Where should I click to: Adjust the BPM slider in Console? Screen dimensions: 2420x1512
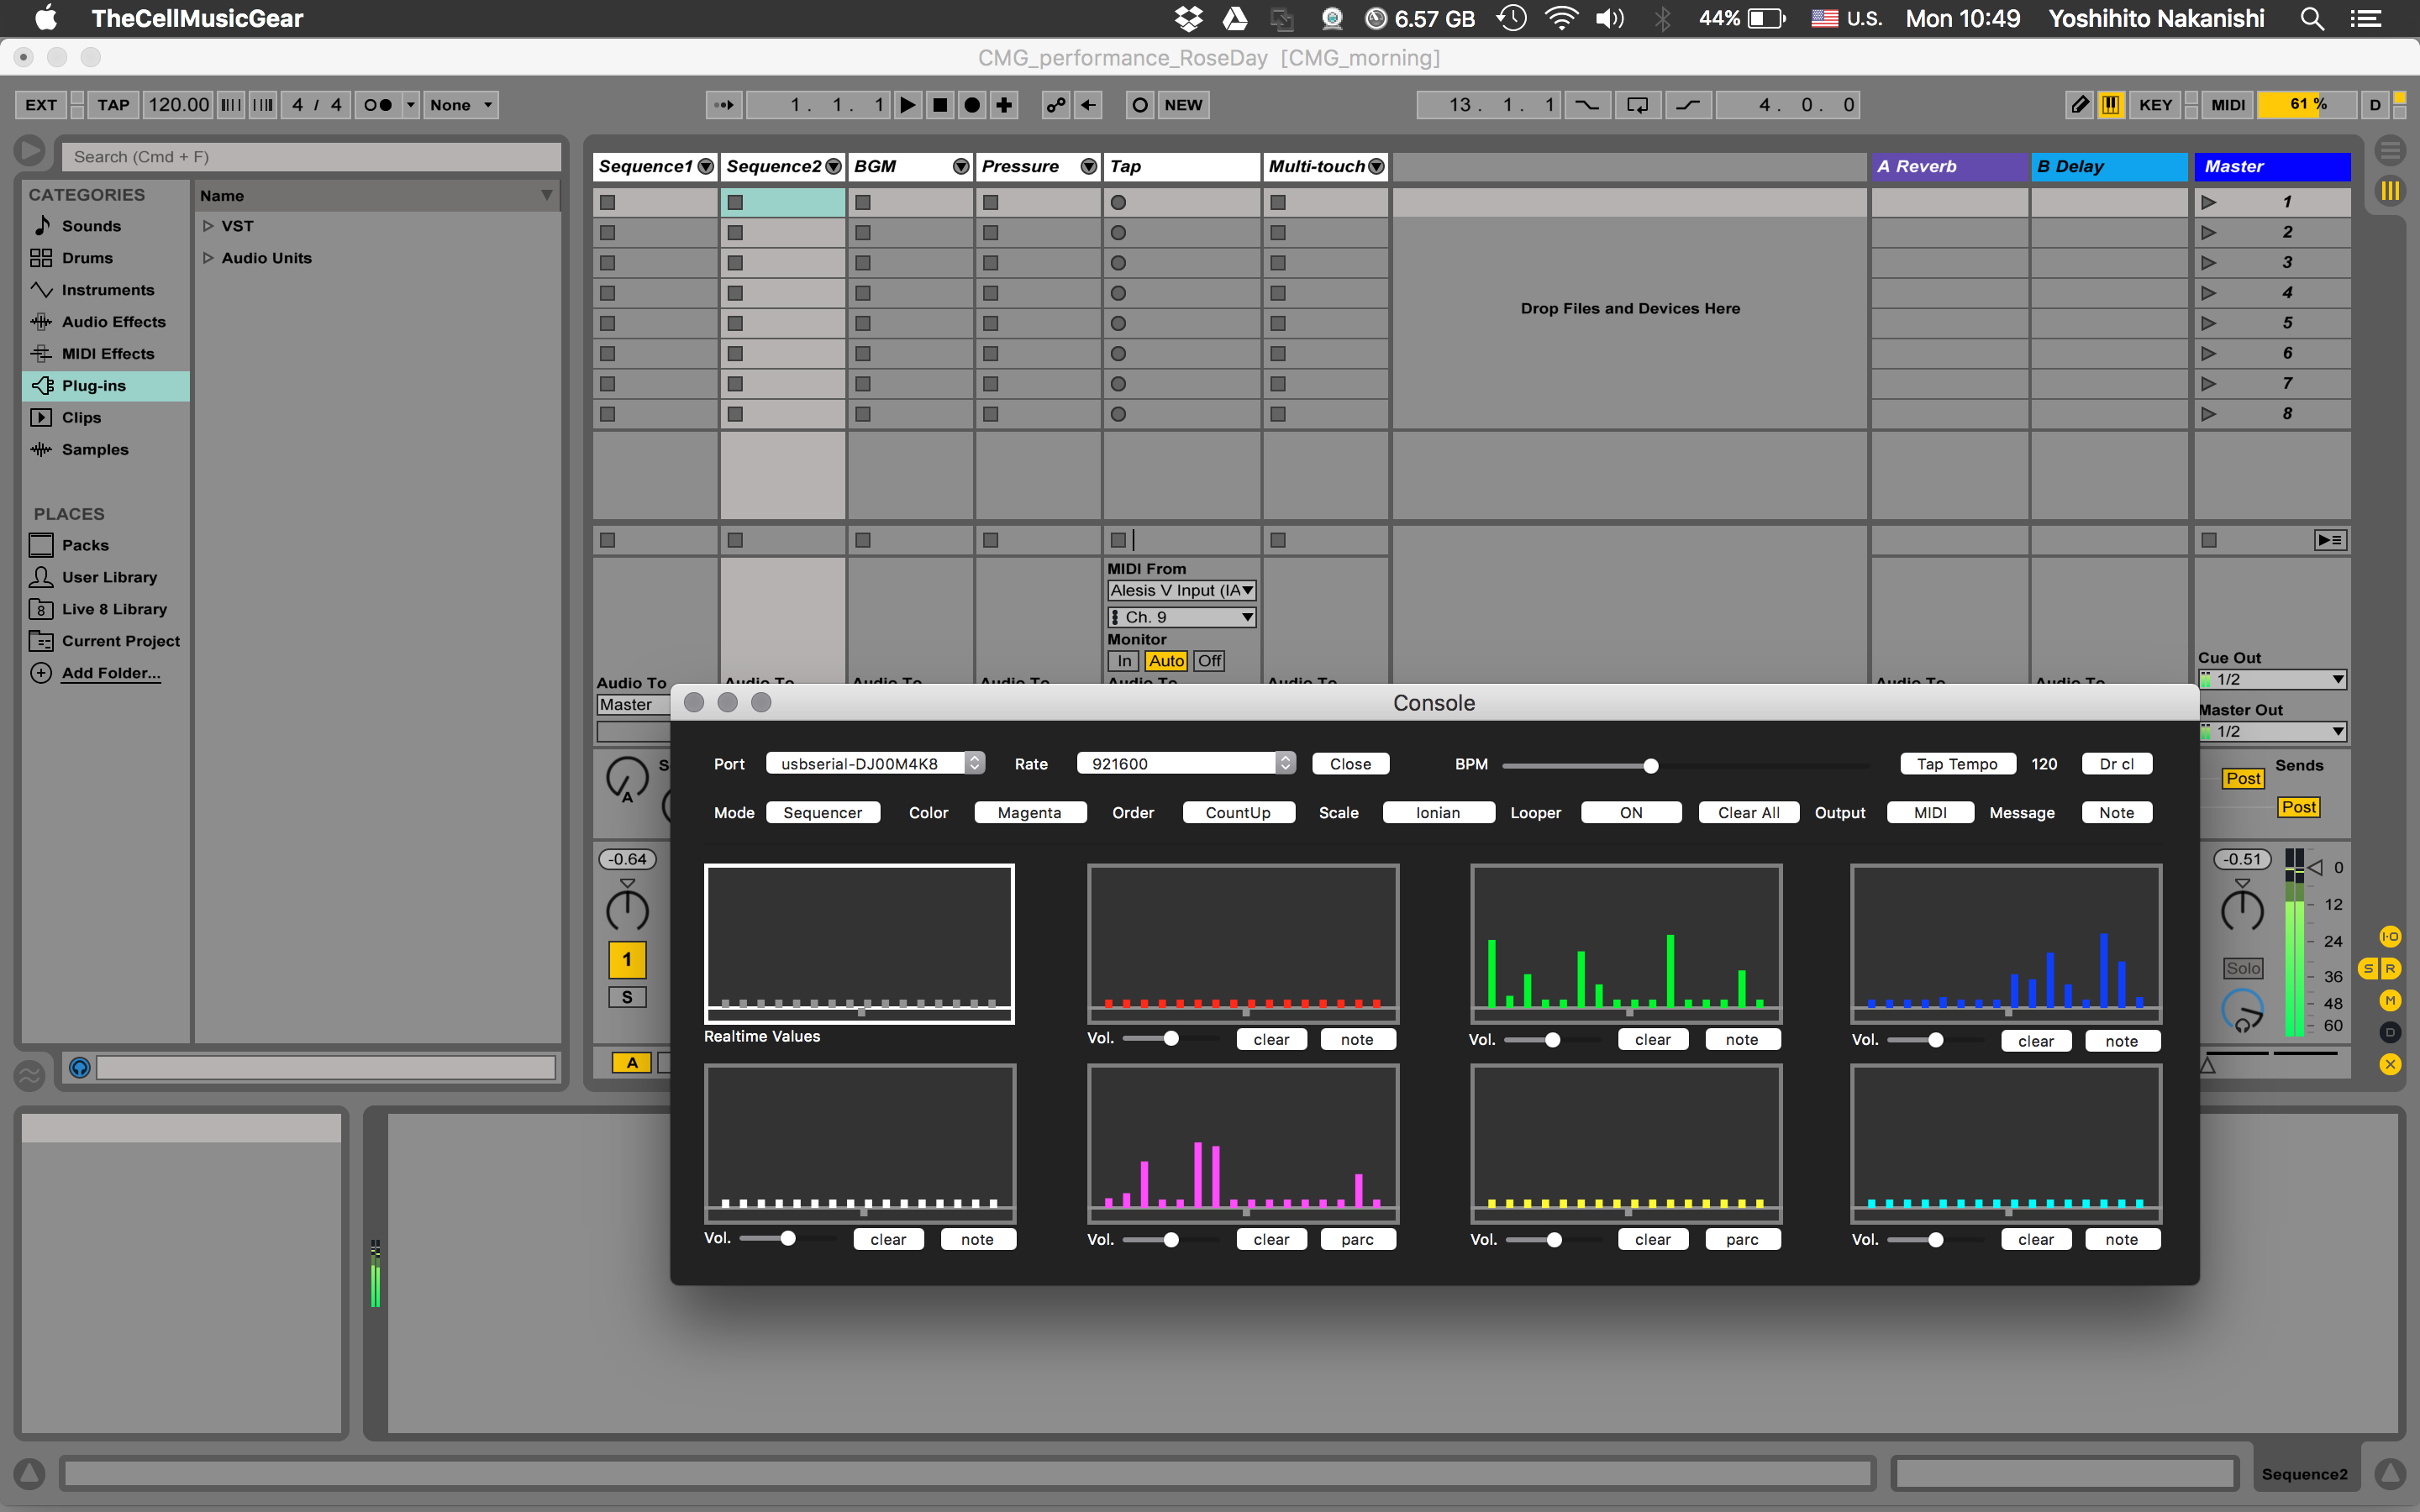[1651, 766]
